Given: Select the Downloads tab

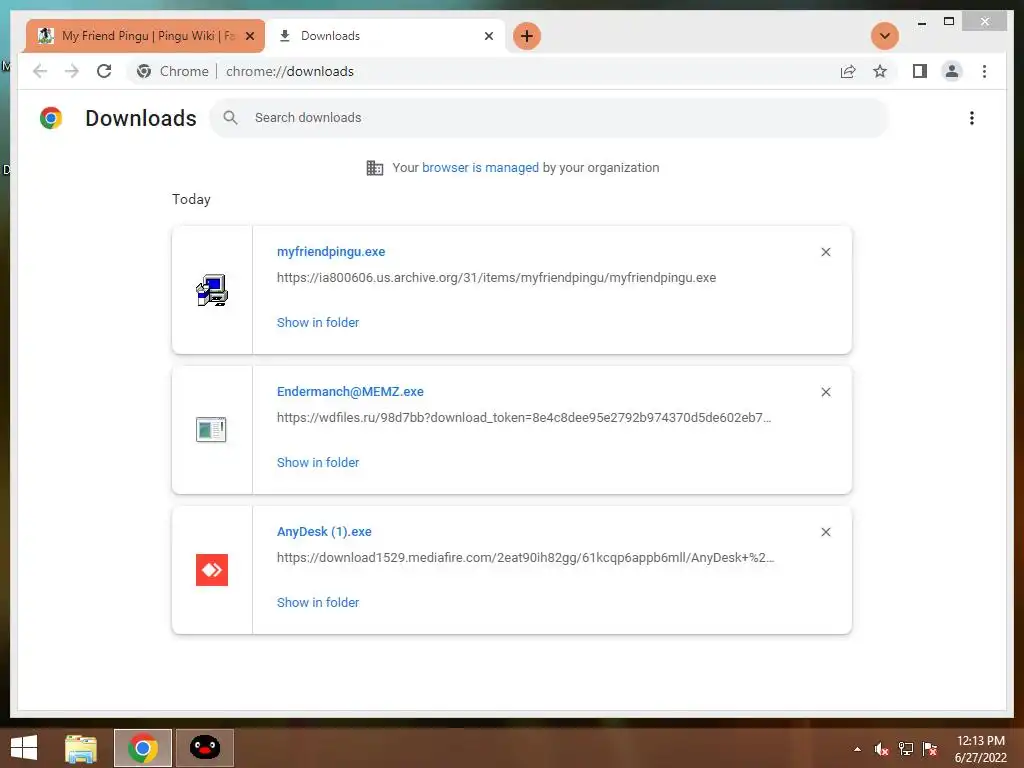Looking at the screenshot, I should [x=385, y=36].
